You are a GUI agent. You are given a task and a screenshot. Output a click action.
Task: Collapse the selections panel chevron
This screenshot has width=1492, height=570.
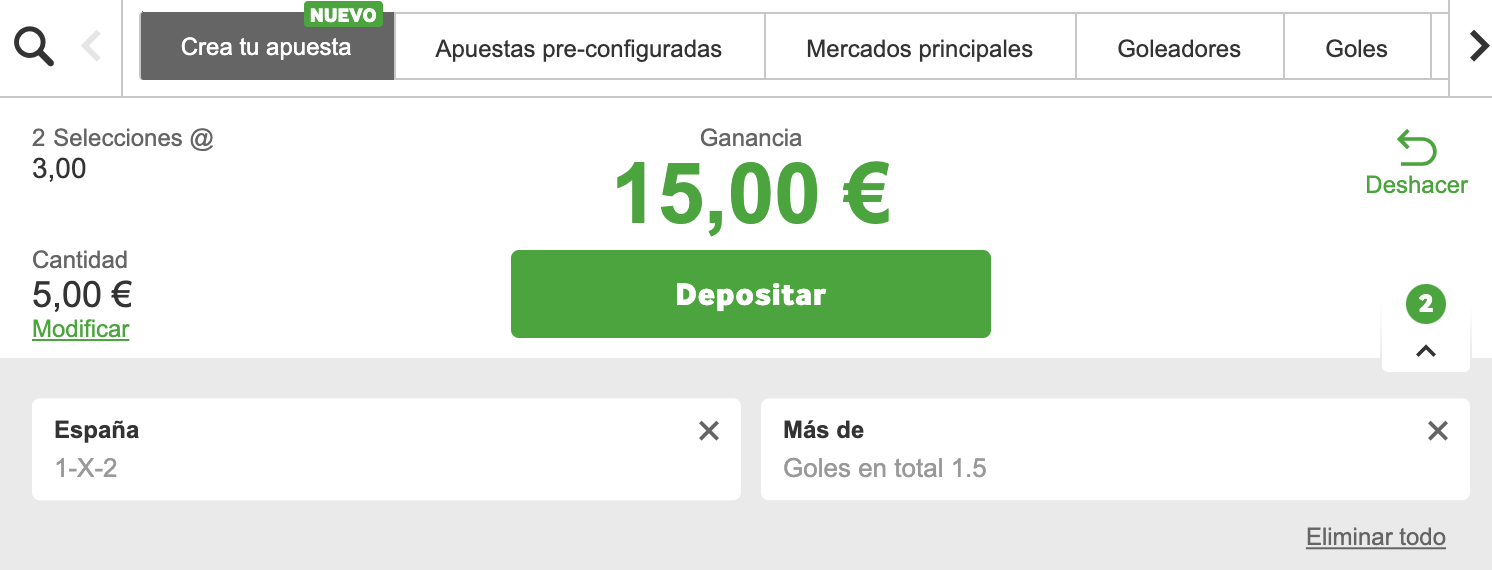coord(1426,351)
